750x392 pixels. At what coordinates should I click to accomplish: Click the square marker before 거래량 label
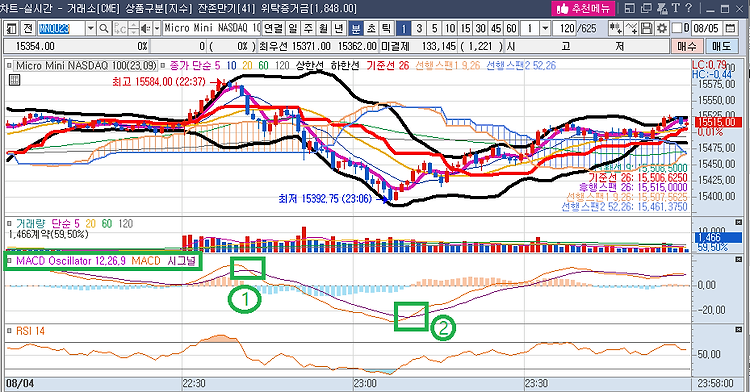10,223
